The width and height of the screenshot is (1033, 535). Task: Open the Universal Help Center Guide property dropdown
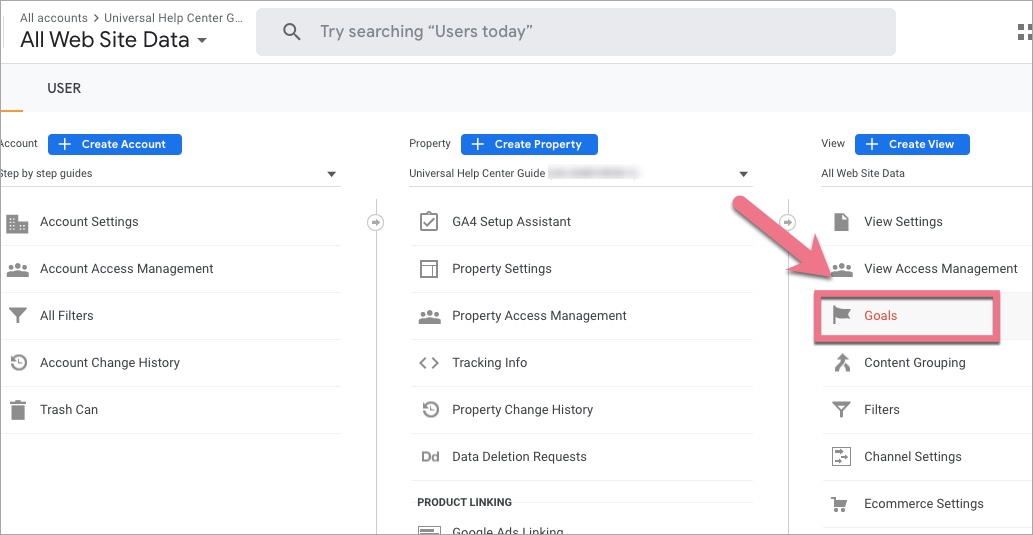[580, 174]
